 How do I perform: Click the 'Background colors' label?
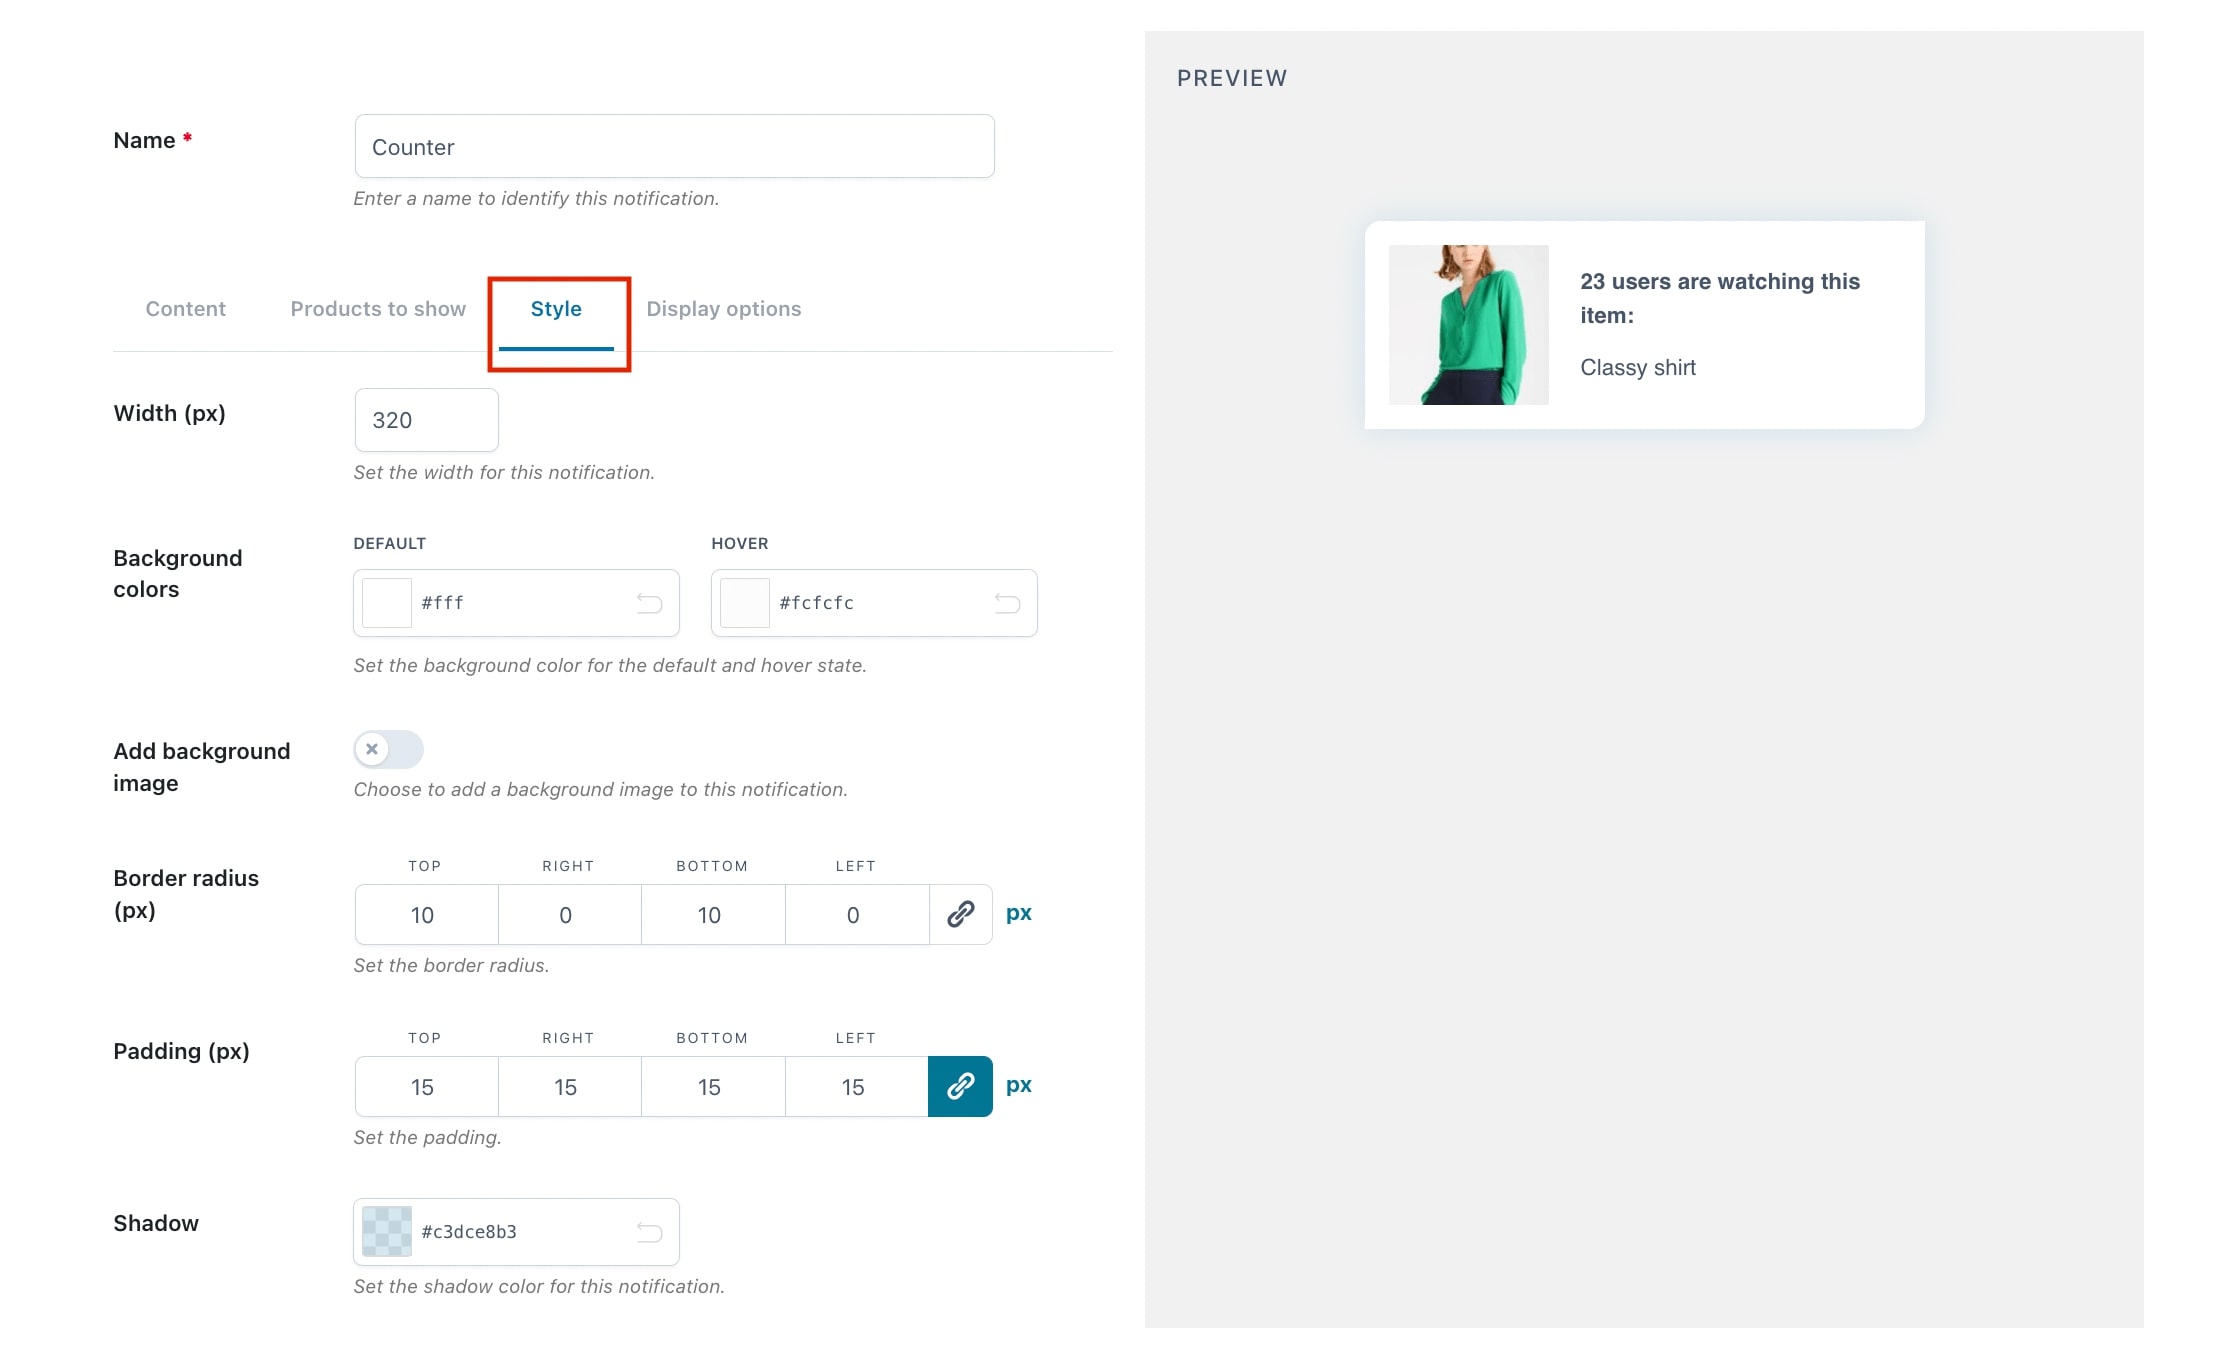pyautogui.click(x=178, y=573)
